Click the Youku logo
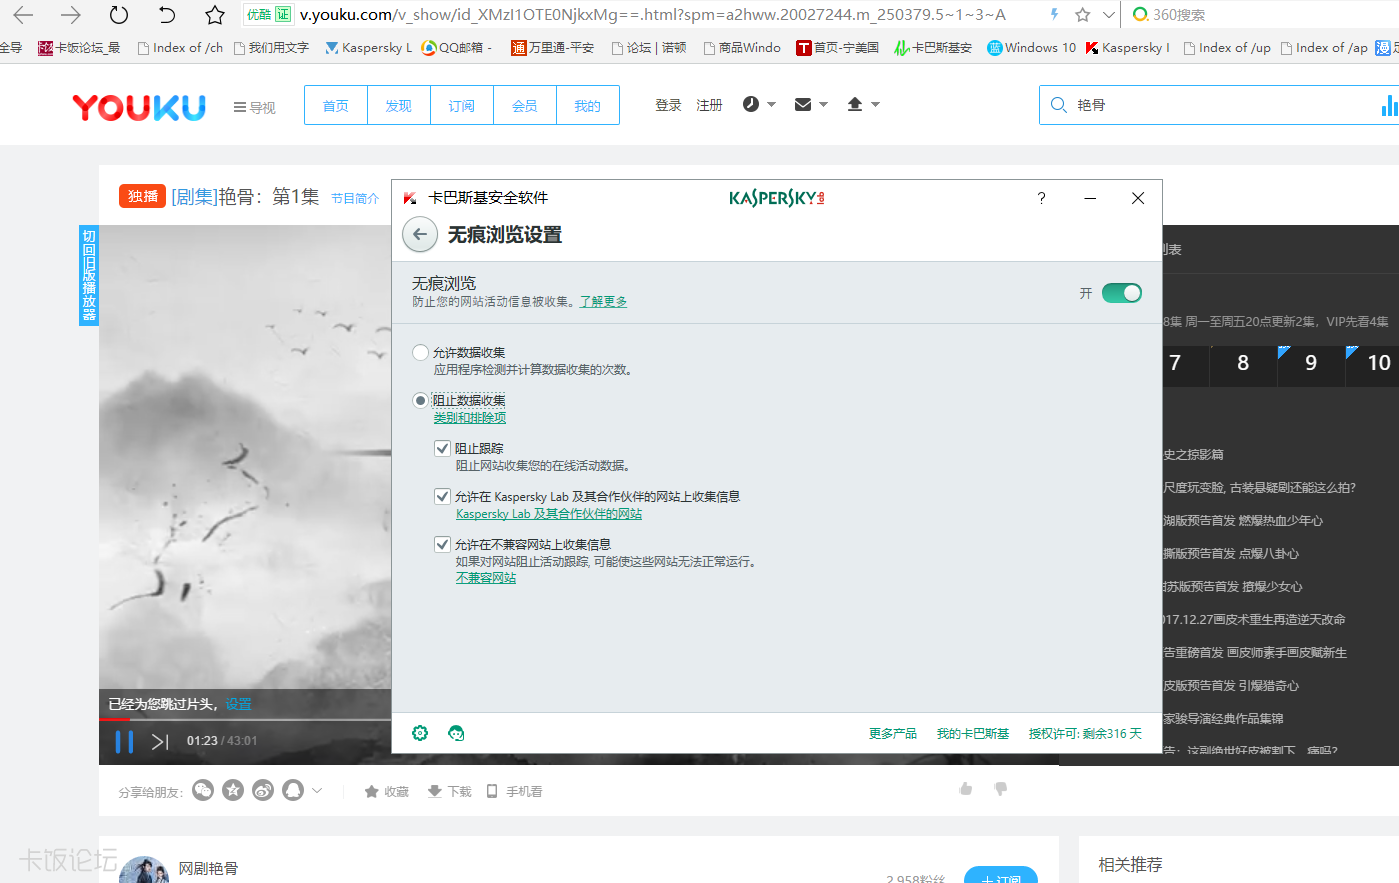Image resolution: width=1399 pixels, height=883 pixels. [139, 107]
